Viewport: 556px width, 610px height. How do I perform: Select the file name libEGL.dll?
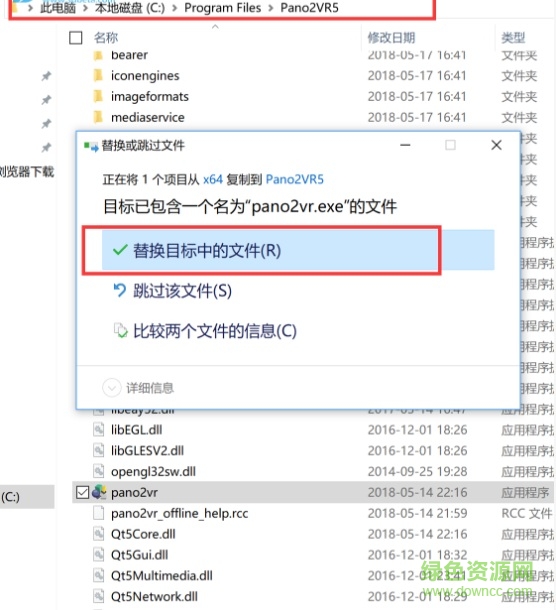pos(137,429)
